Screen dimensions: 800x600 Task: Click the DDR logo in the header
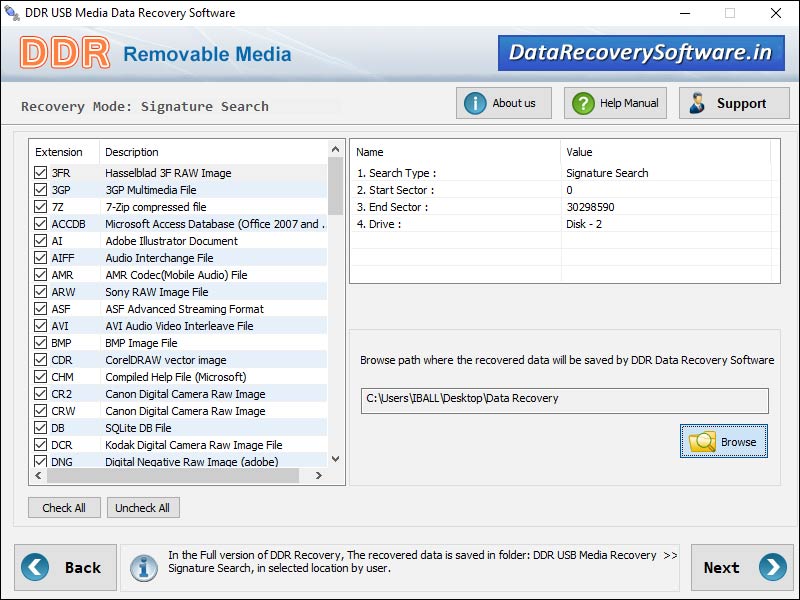pos(64,54)
